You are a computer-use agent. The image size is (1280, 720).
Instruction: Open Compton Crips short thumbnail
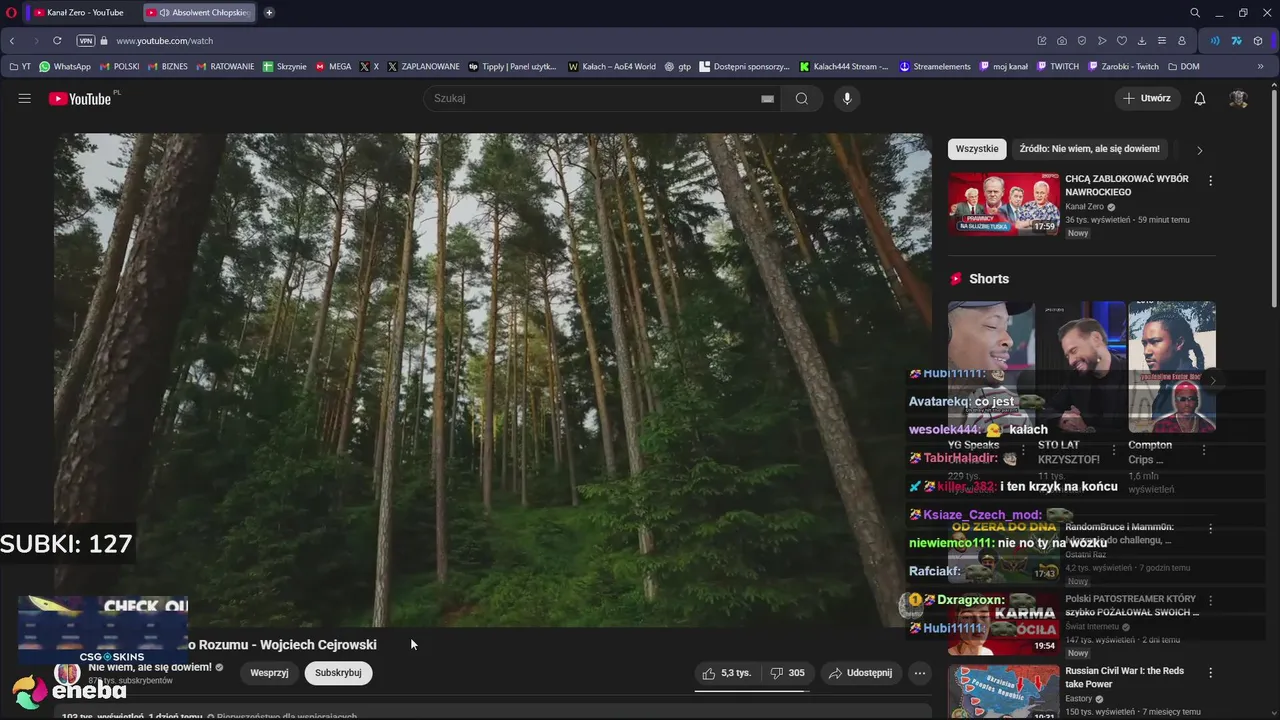[x=1172, y=367]
